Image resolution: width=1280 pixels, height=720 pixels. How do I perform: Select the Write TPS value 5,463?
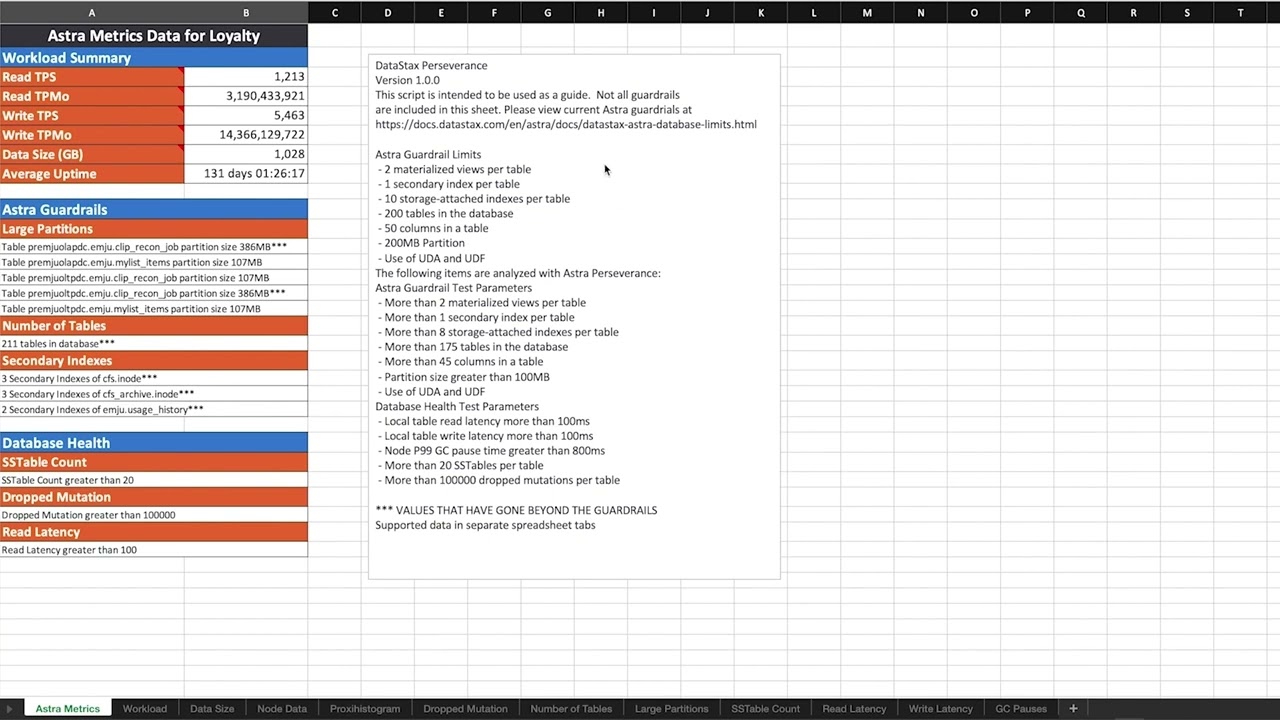246,116
